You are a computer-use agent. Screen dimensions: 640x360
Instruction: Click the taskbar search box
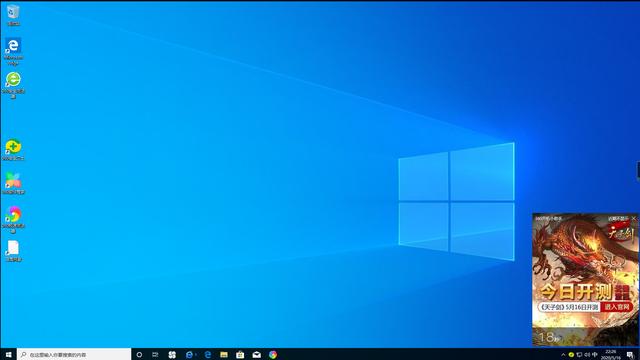(74, 354)
